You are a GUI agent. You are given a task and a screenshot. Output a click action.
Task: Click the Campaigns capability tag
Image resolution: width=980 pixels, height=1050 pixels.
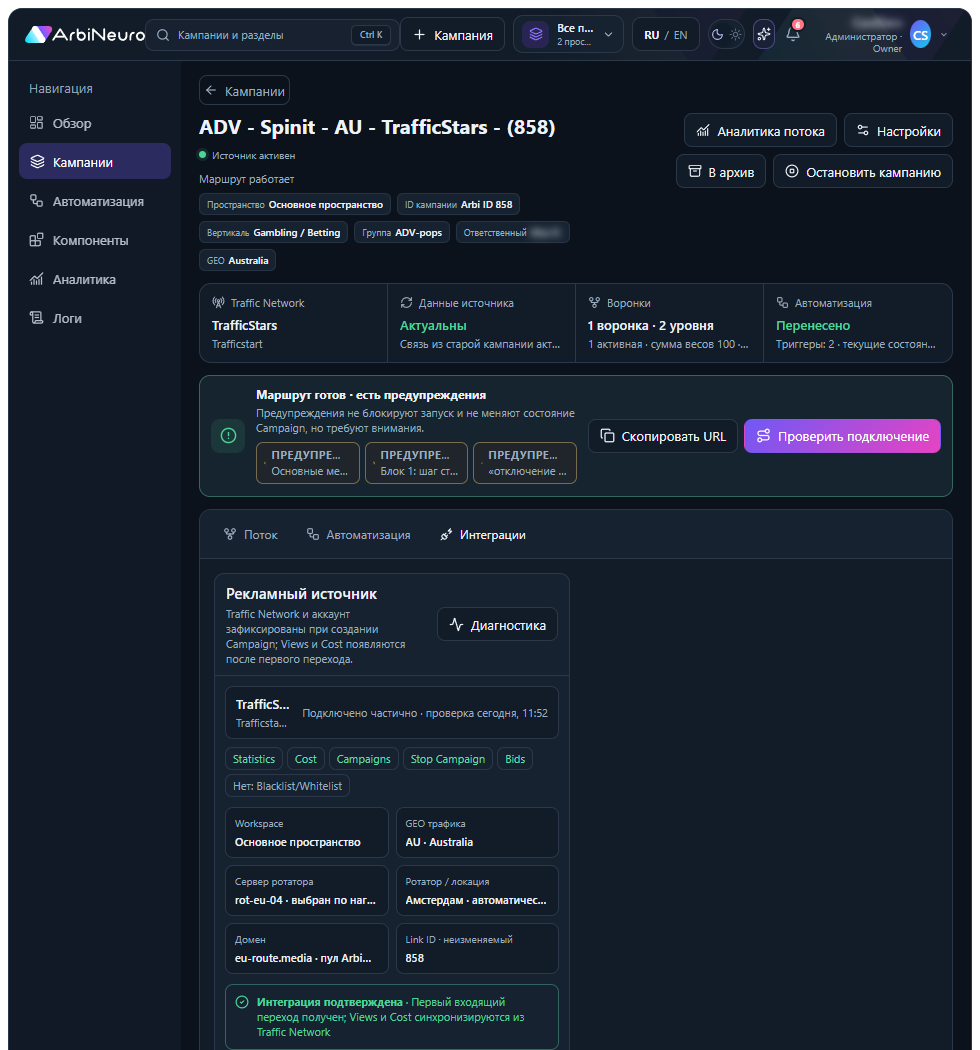click(364, 759)
